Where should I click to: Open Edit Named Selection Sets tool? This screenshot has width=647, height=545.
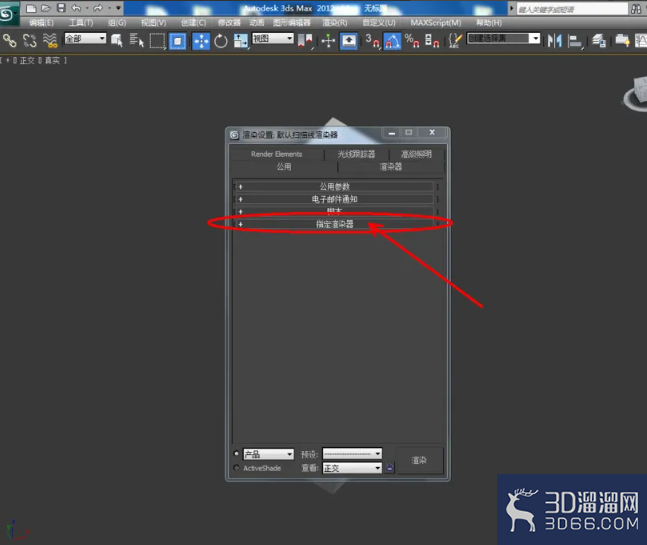click(x=454, y=40)
